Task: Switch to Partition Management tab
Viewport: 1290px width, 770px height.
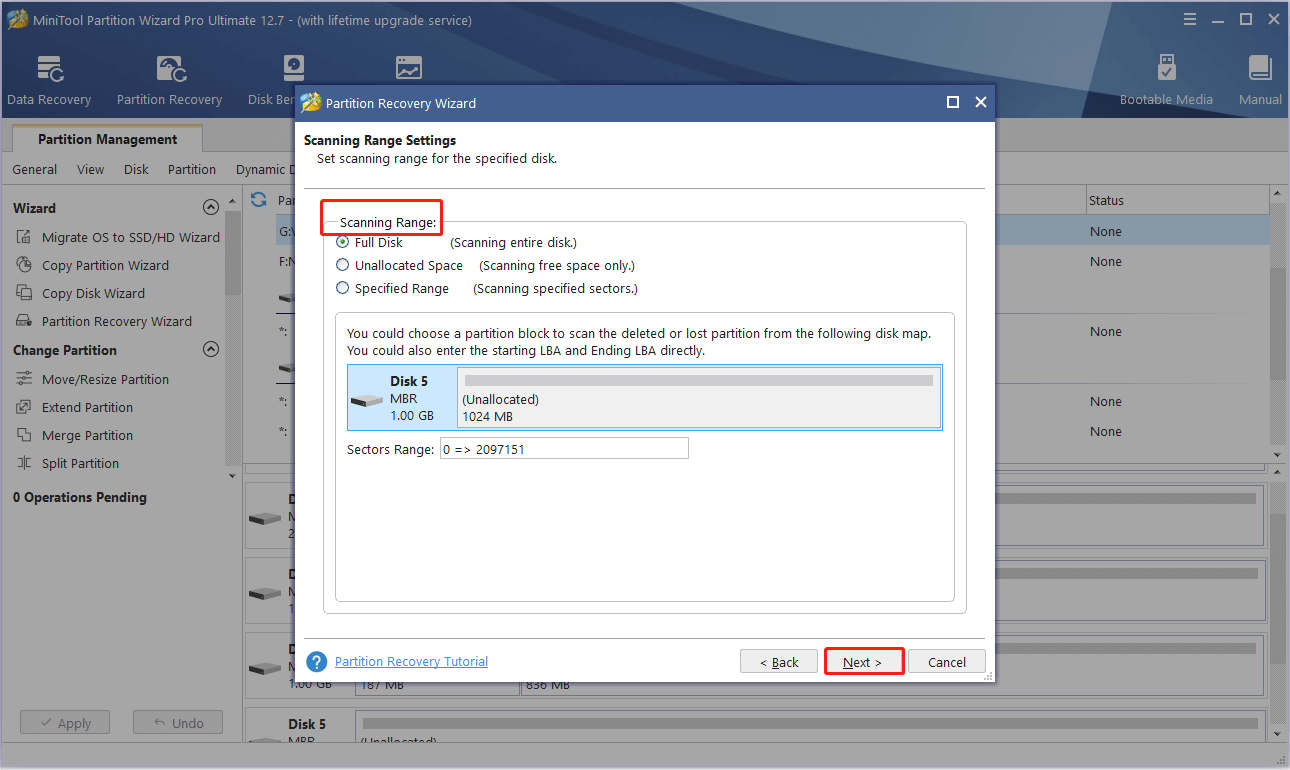Action: point(107,139)
